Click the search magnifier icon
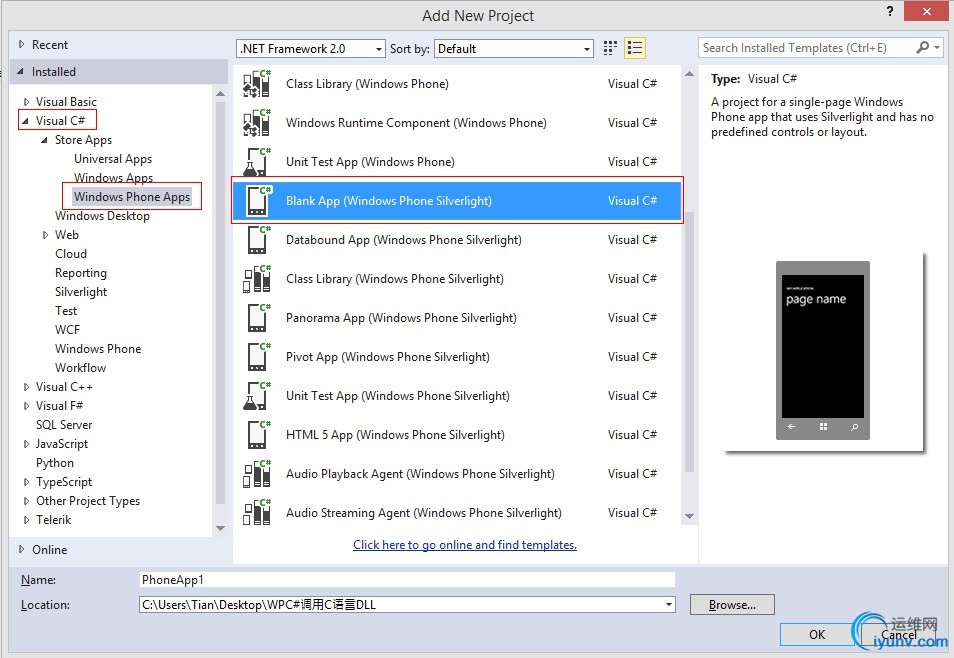 click(922, 47)
